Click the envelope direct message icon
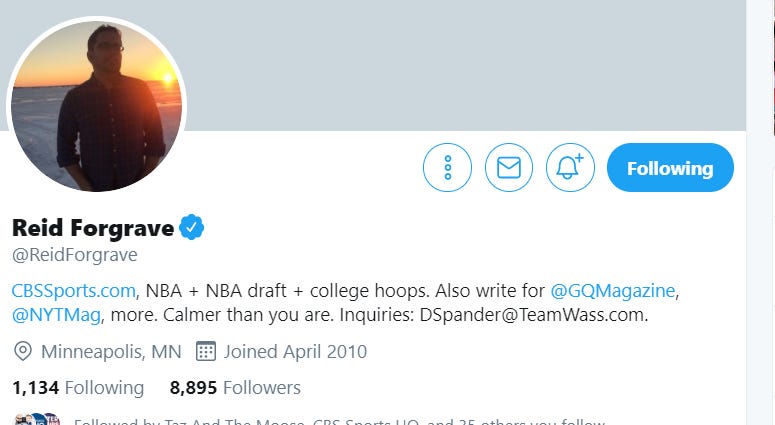Image resolution: width=775 pixels, height=425 pixels. coord(509,168)
